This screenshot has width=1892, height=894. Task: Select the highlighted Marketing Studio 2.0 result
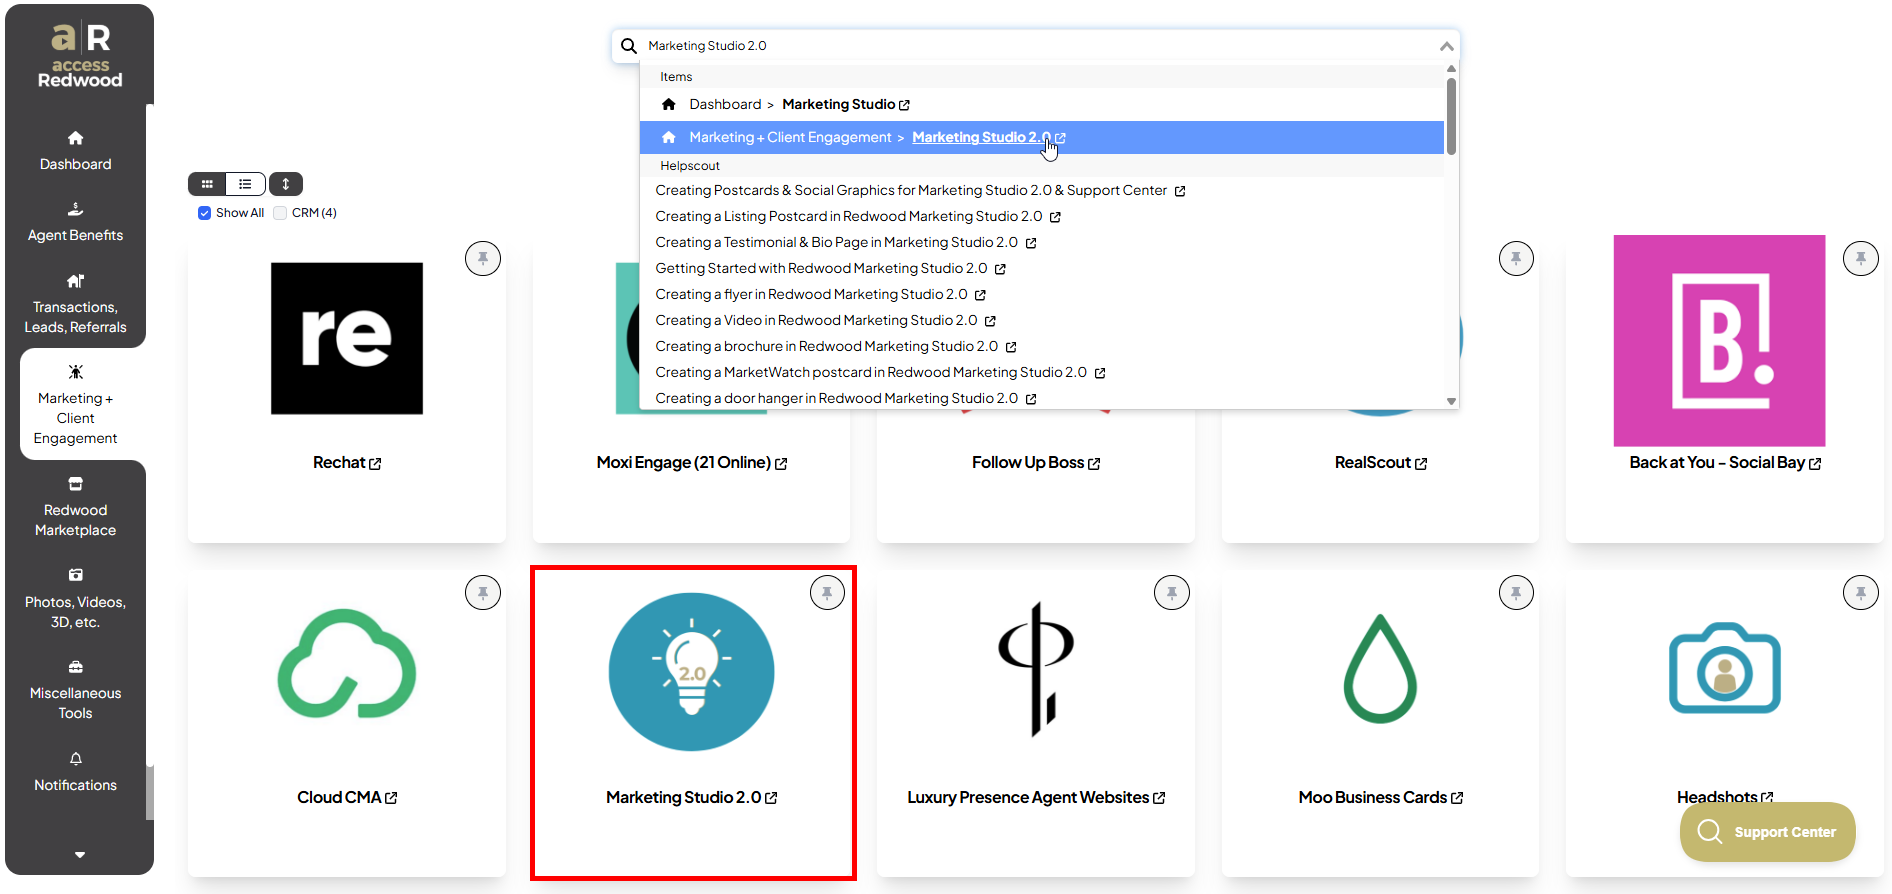pos(1042,137)
